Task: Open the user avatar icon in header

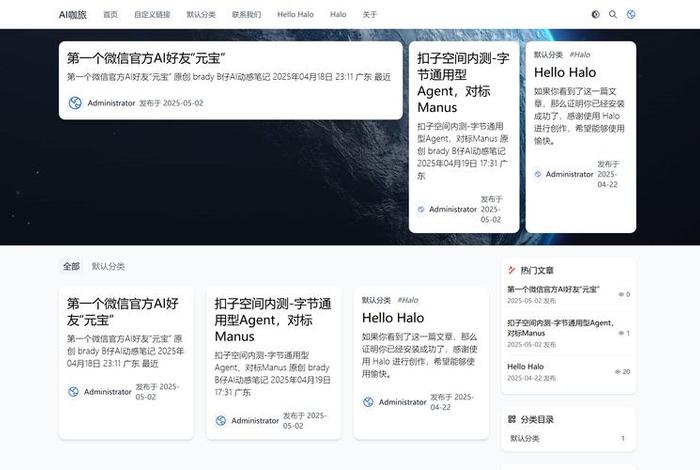Action: (x=631, y=14)
